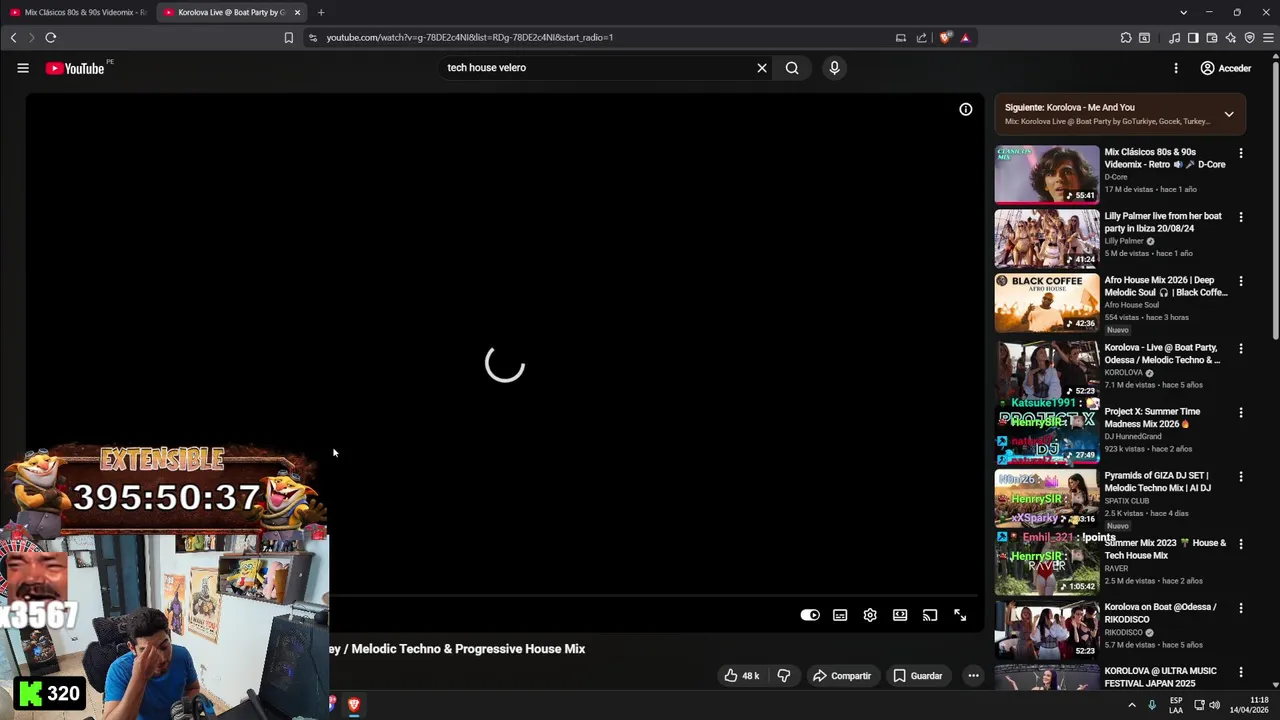
Task: Open options for Pyramids of GIZA DJ SET video
Action: pos(1241,476)
